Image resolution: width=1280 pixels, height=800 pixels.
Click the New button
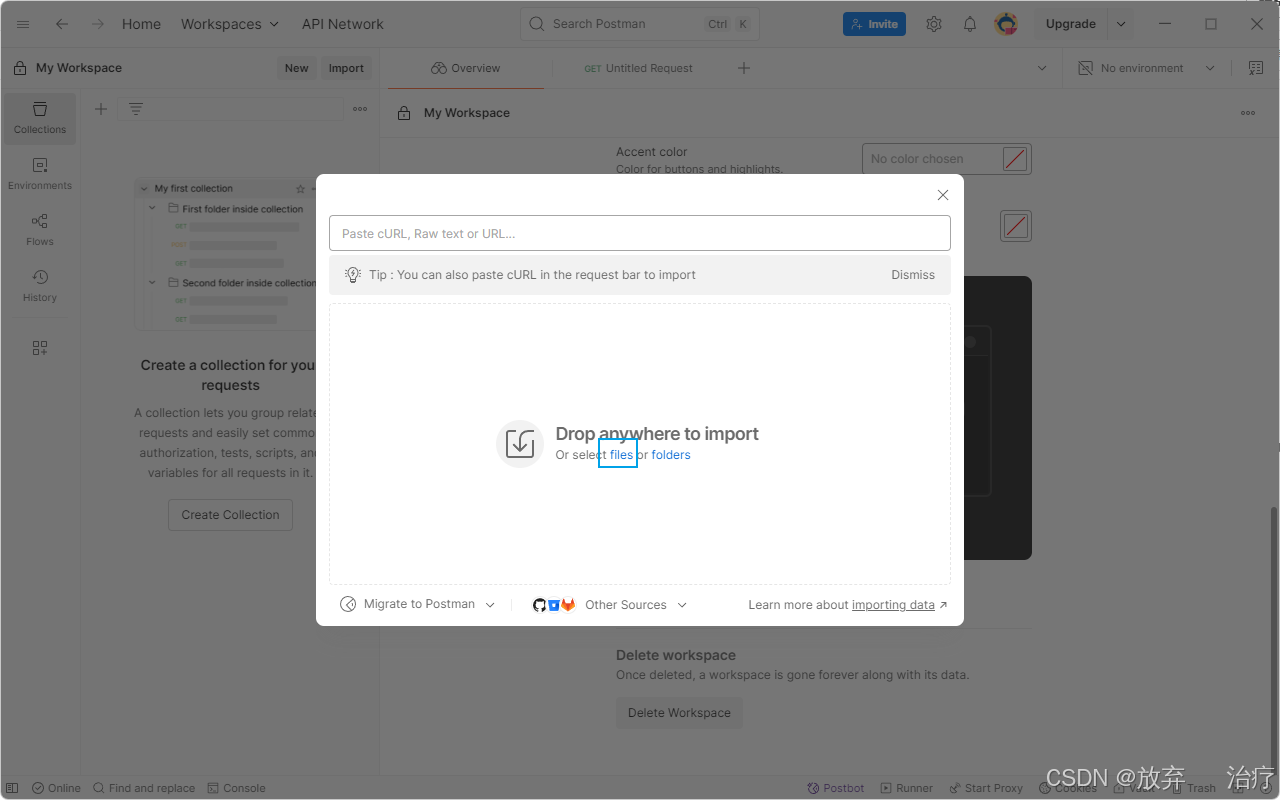[x=297, y=68]
